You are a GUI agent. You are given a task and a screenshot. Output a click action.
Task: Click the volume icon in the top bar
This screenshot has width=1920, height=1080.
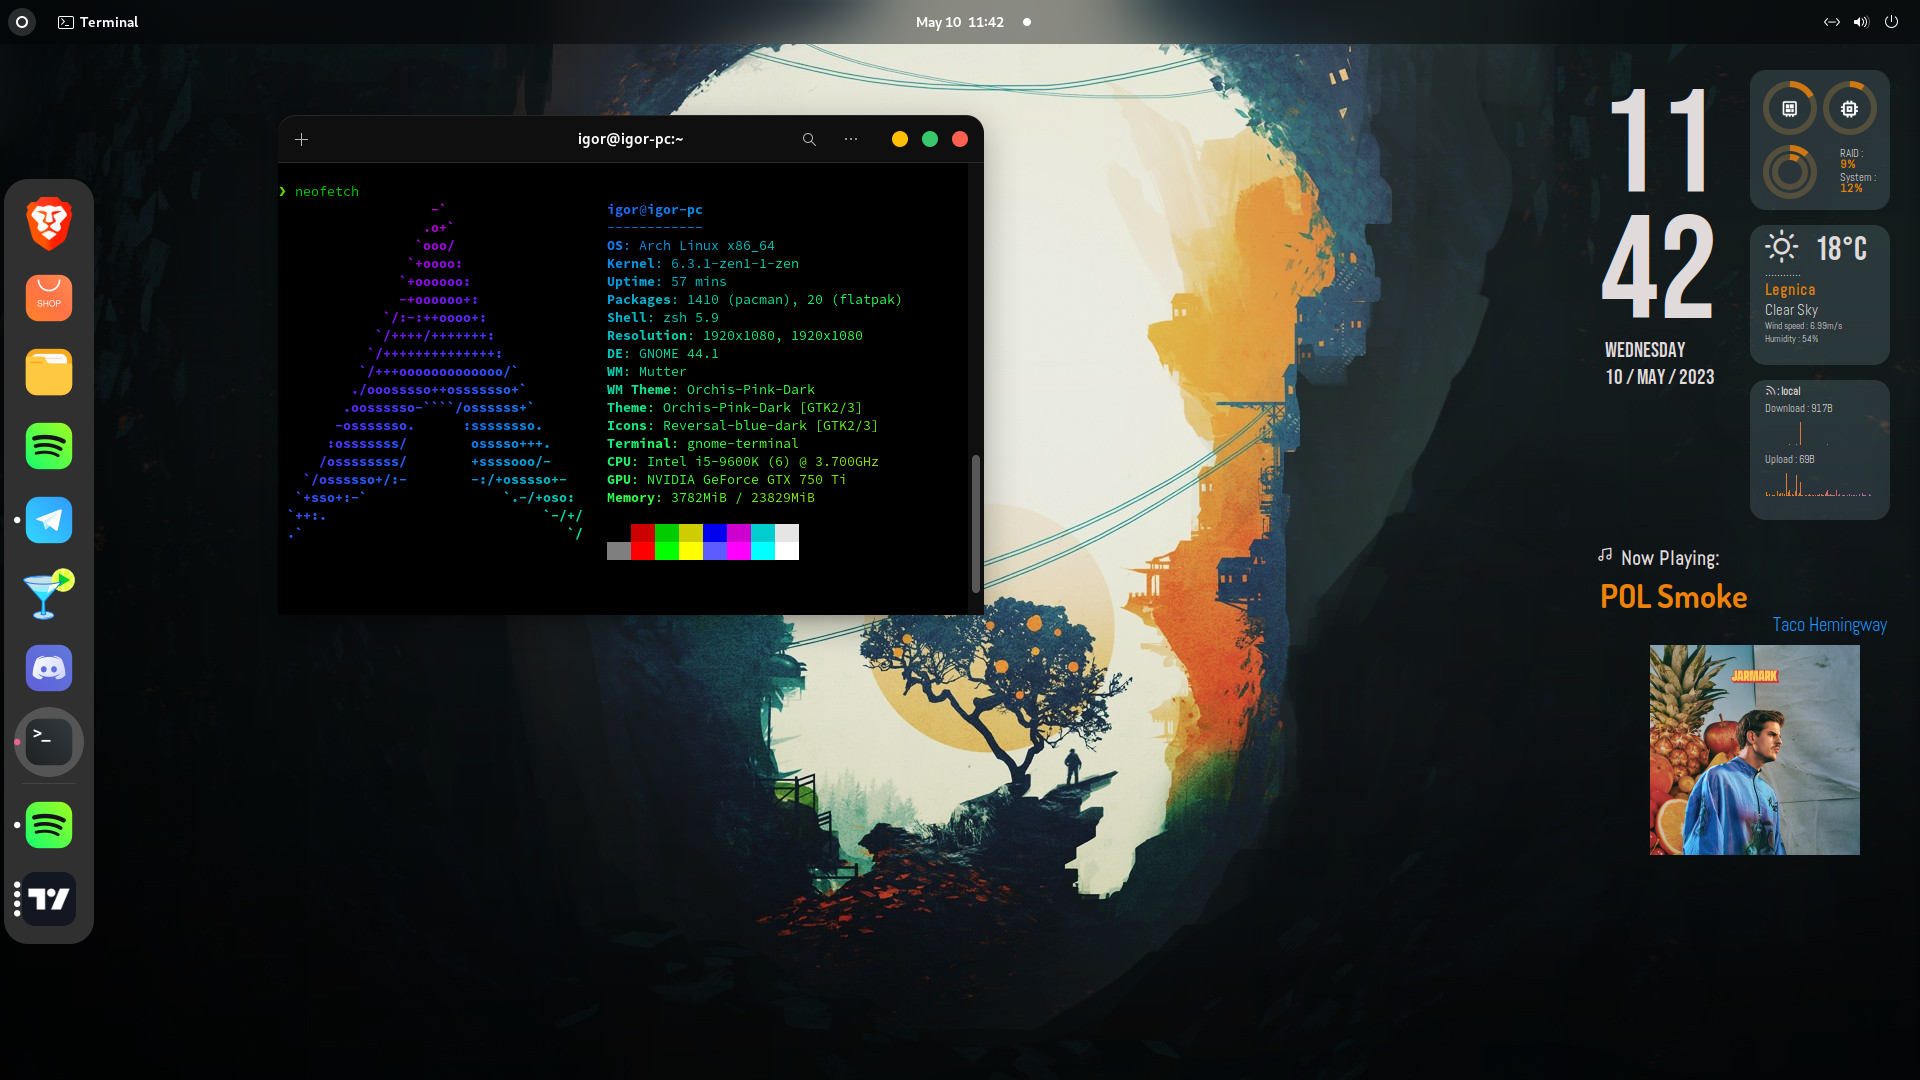[1860, 21]
